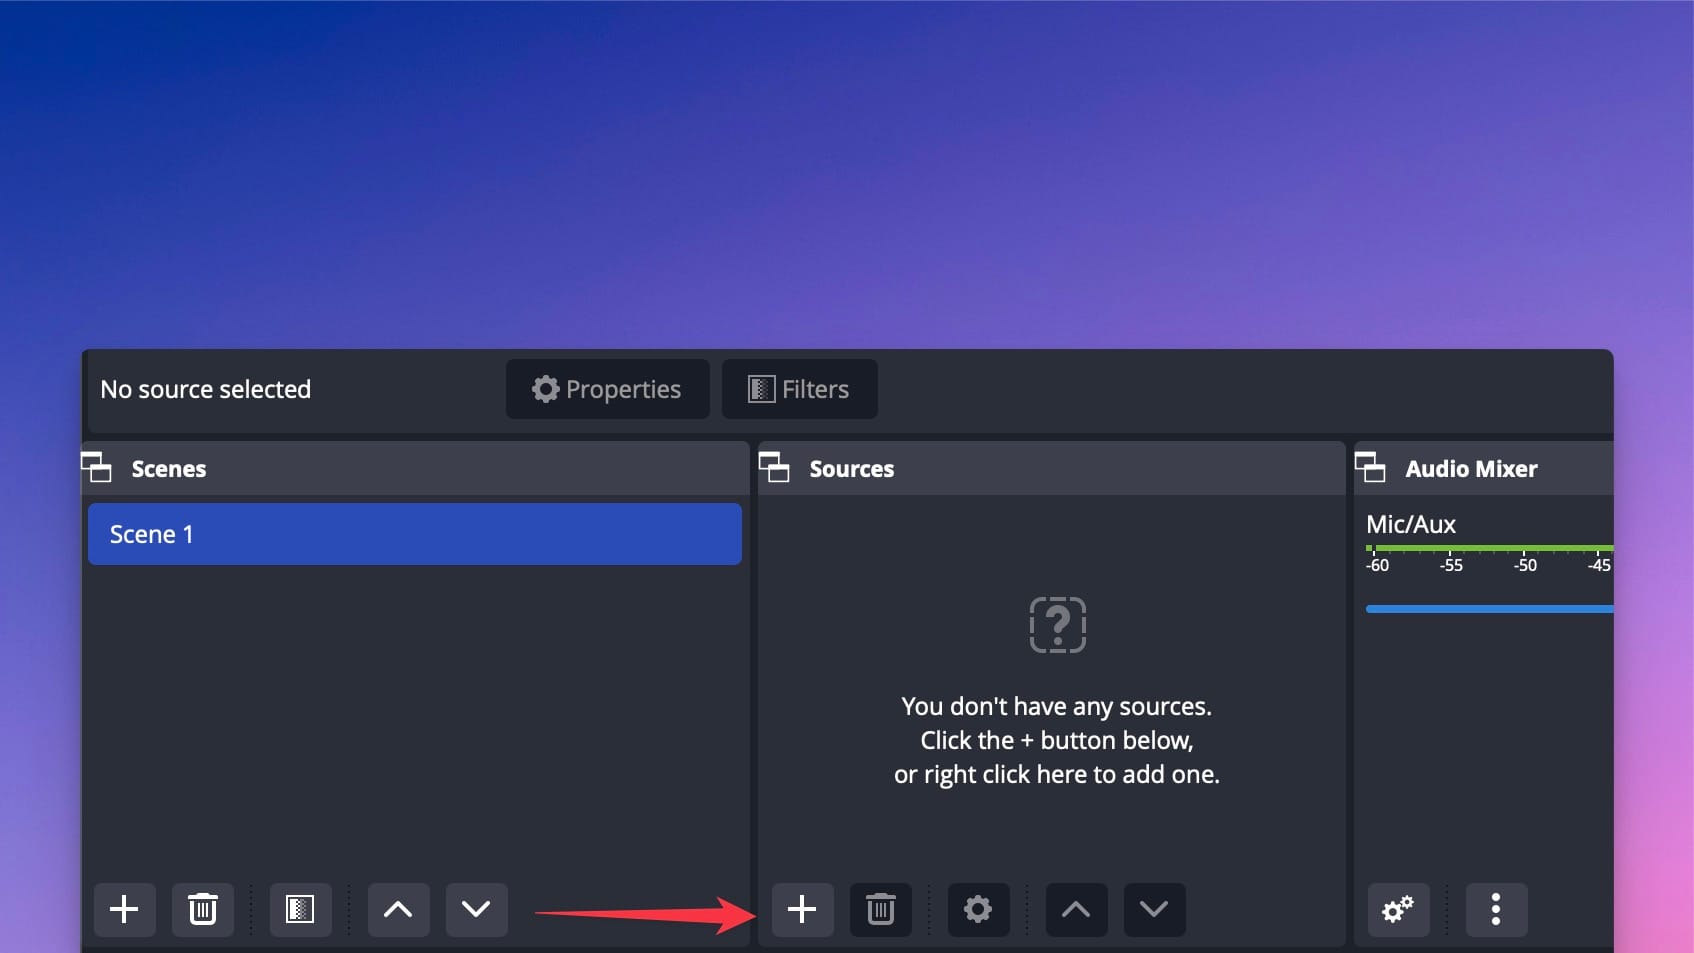Image resolution: width=1694 pixels, height=953 pixels.
Task: Open the Properties button
Action: [x=607, y=389]
